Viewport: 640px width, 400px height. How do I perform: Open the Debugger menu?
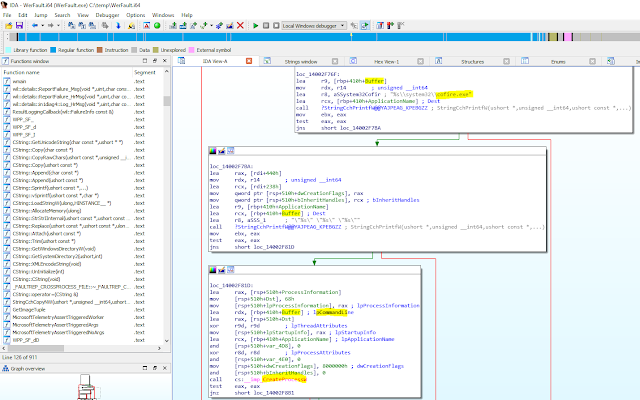106,15
